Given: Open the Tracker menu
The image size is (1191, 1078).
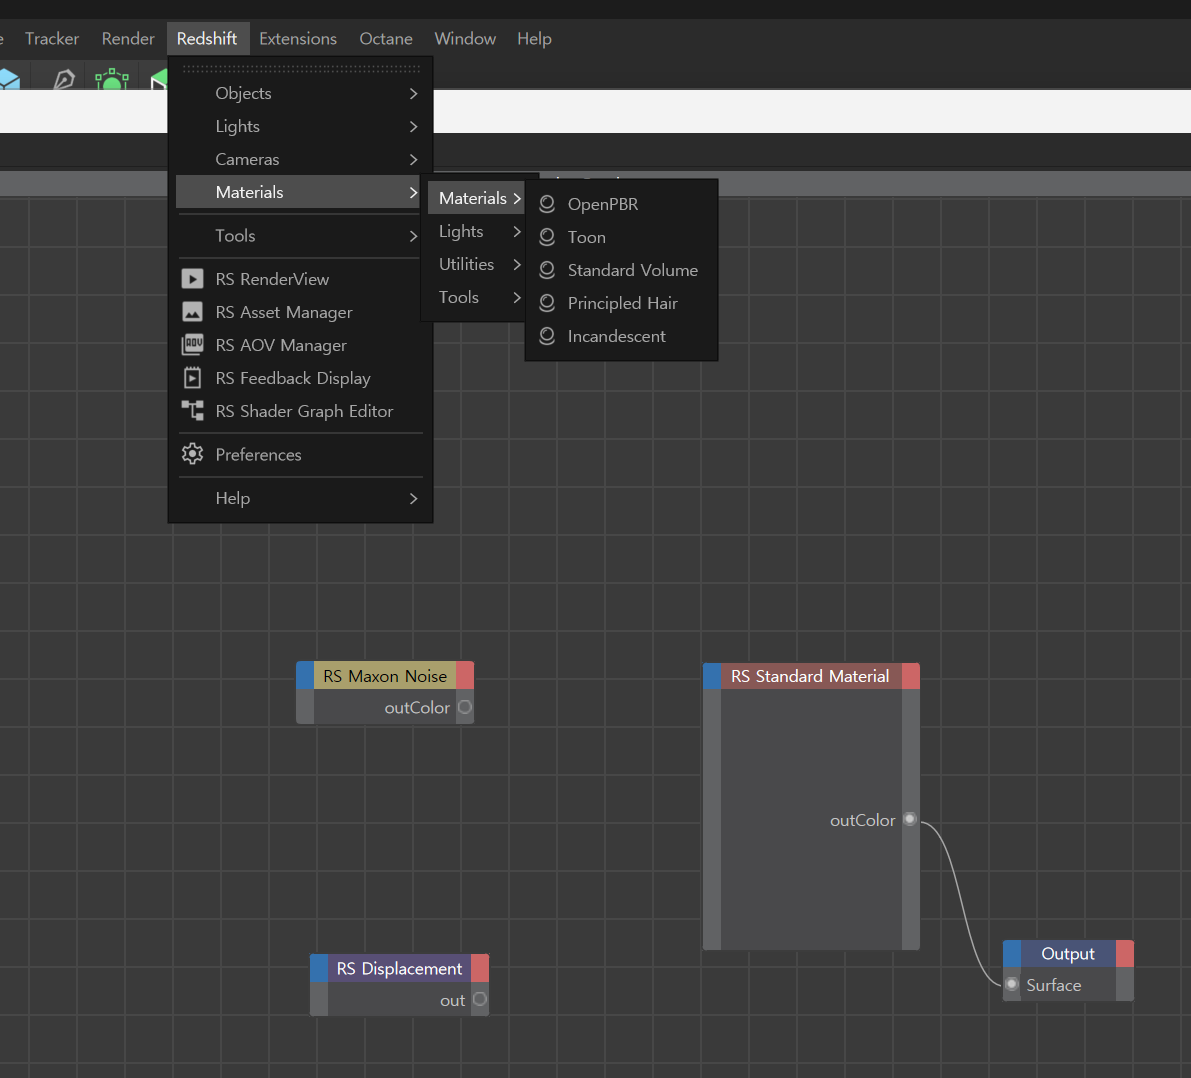Looking at the screenshot, I should coord(52,39).
